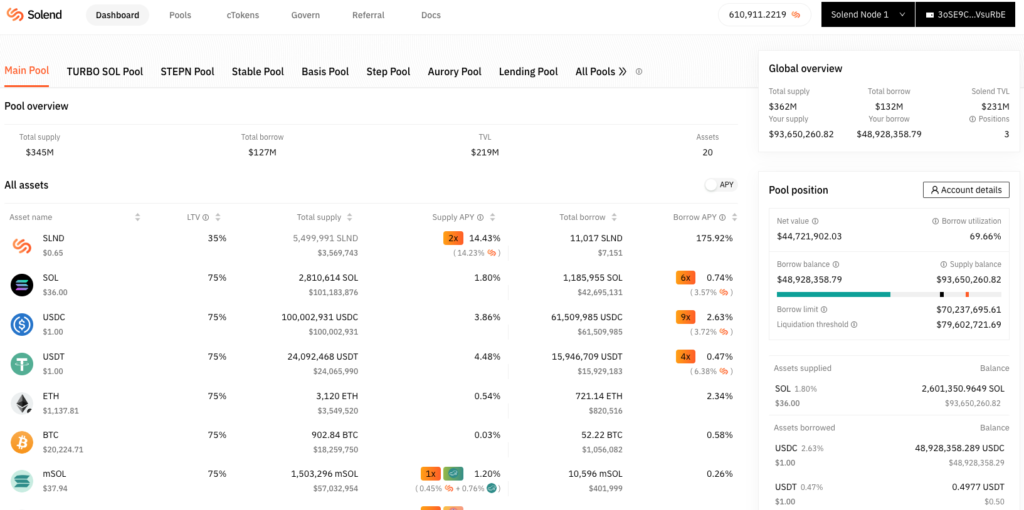Switch to TURBO SOL Pool tab
This screenshot has height=510, width=1024.
[x=104, y=72]
